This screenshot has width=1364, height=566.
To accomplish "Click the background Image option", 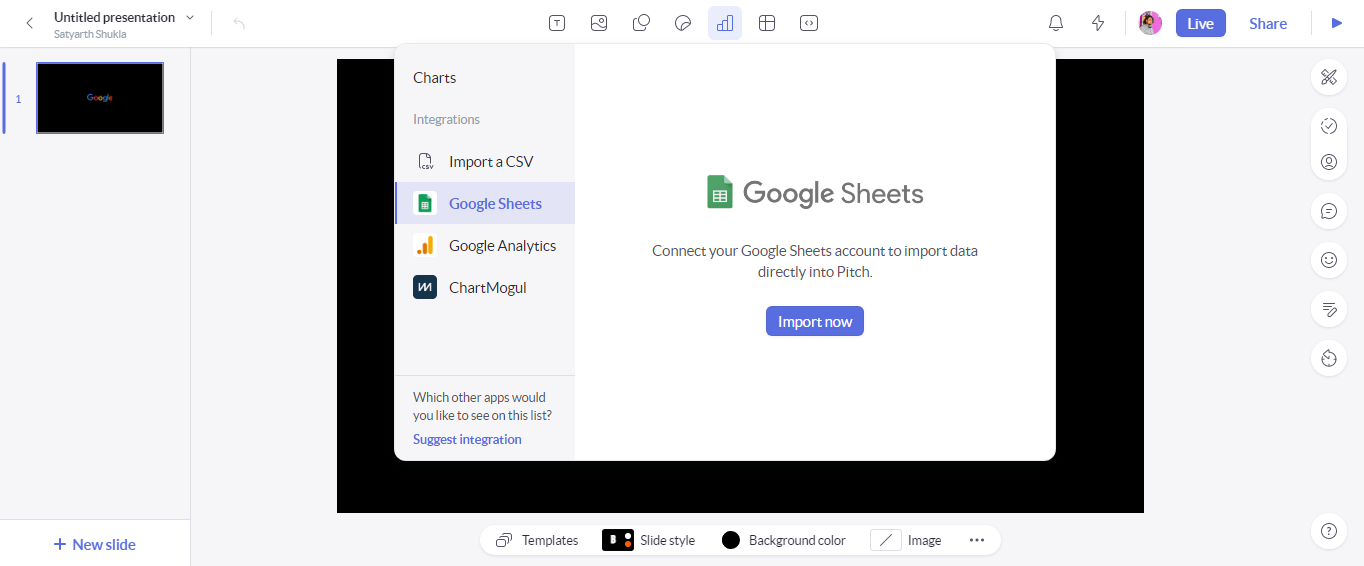I will 906,540.
